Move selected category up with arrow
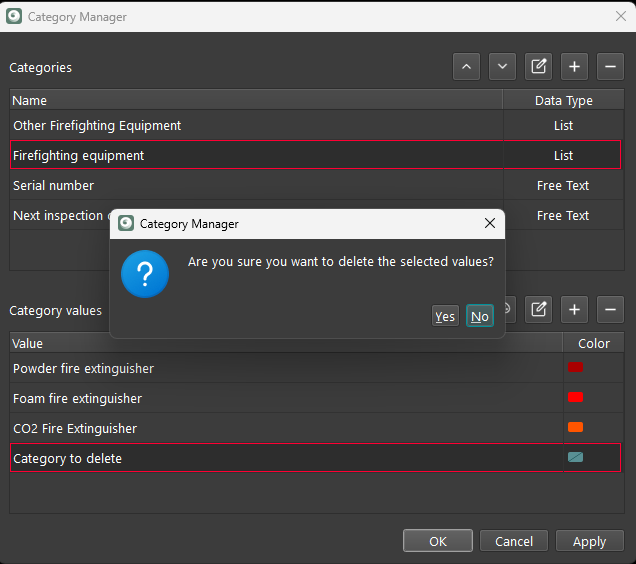Image resolution: width=636 pixels, height=564 pixels. pyautogui.click(x=466, y=67)
